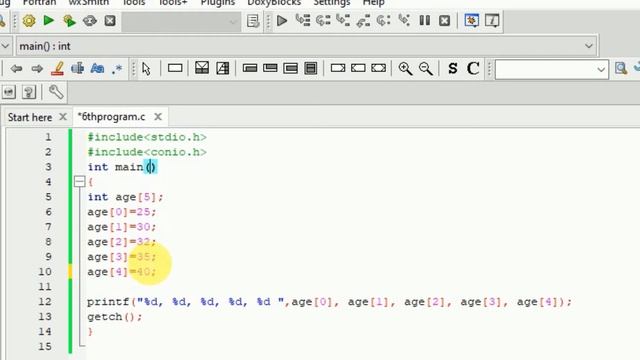This screenshot has width=640, height=360.
Task: Click the small icon left of question mark
Action: click(x=9, y=92)
